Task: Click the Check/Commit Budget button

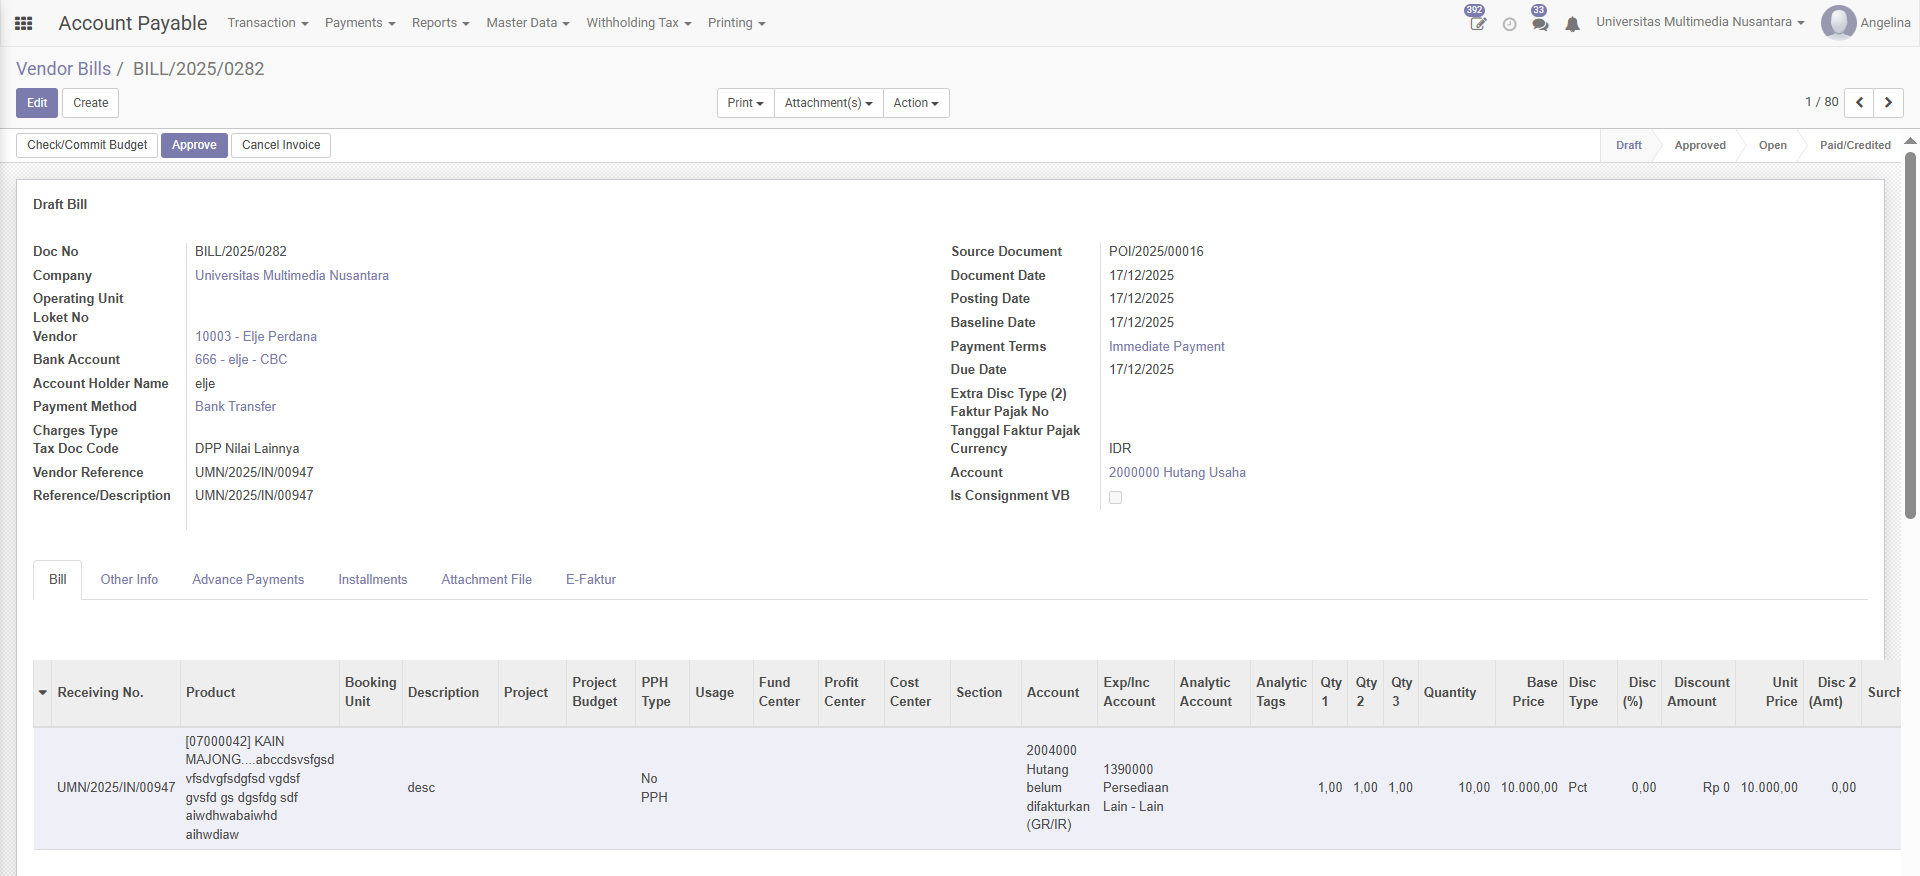Action: point(87,145)
